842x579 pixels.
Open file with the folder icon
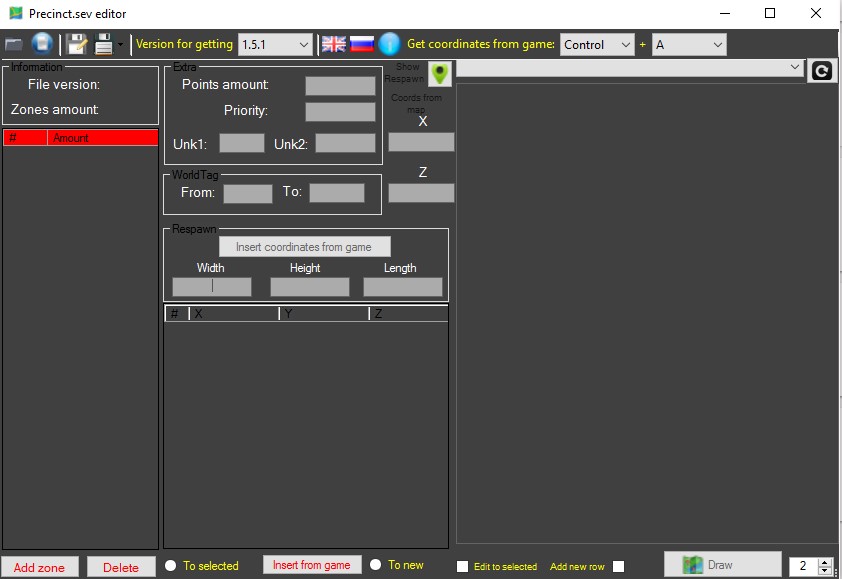14,45
